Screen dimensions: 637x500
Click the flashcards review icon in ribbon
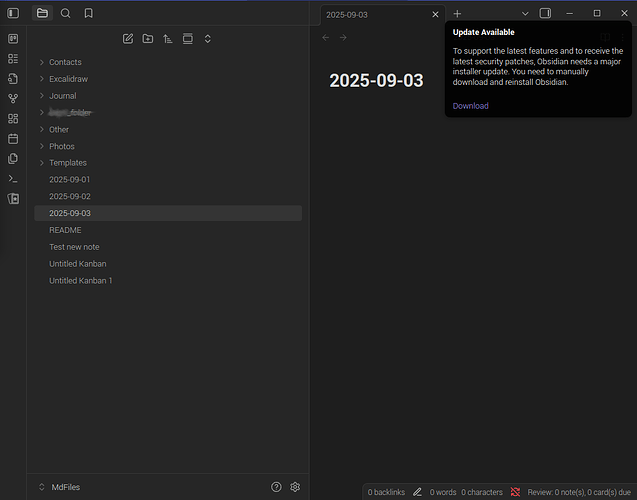pos(13,199)
